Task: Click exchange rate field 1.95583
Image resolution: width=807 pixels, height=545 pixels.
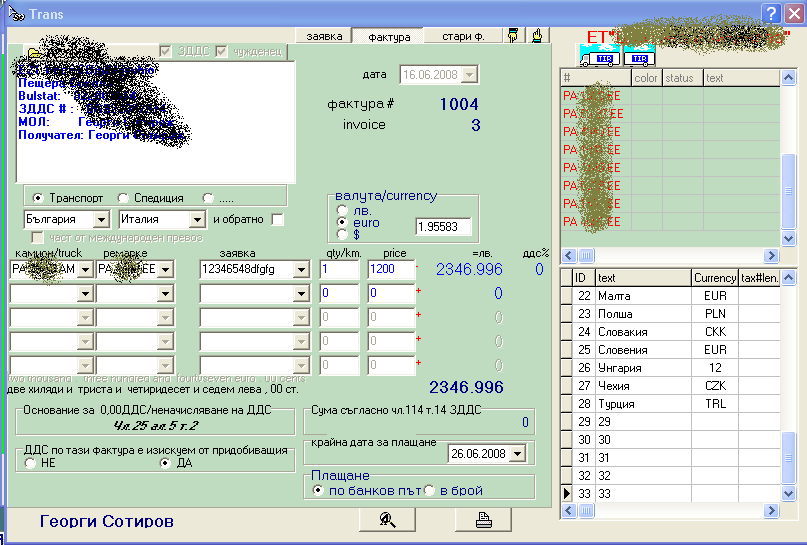Action: pyautogui.click(x=443, y=227)
